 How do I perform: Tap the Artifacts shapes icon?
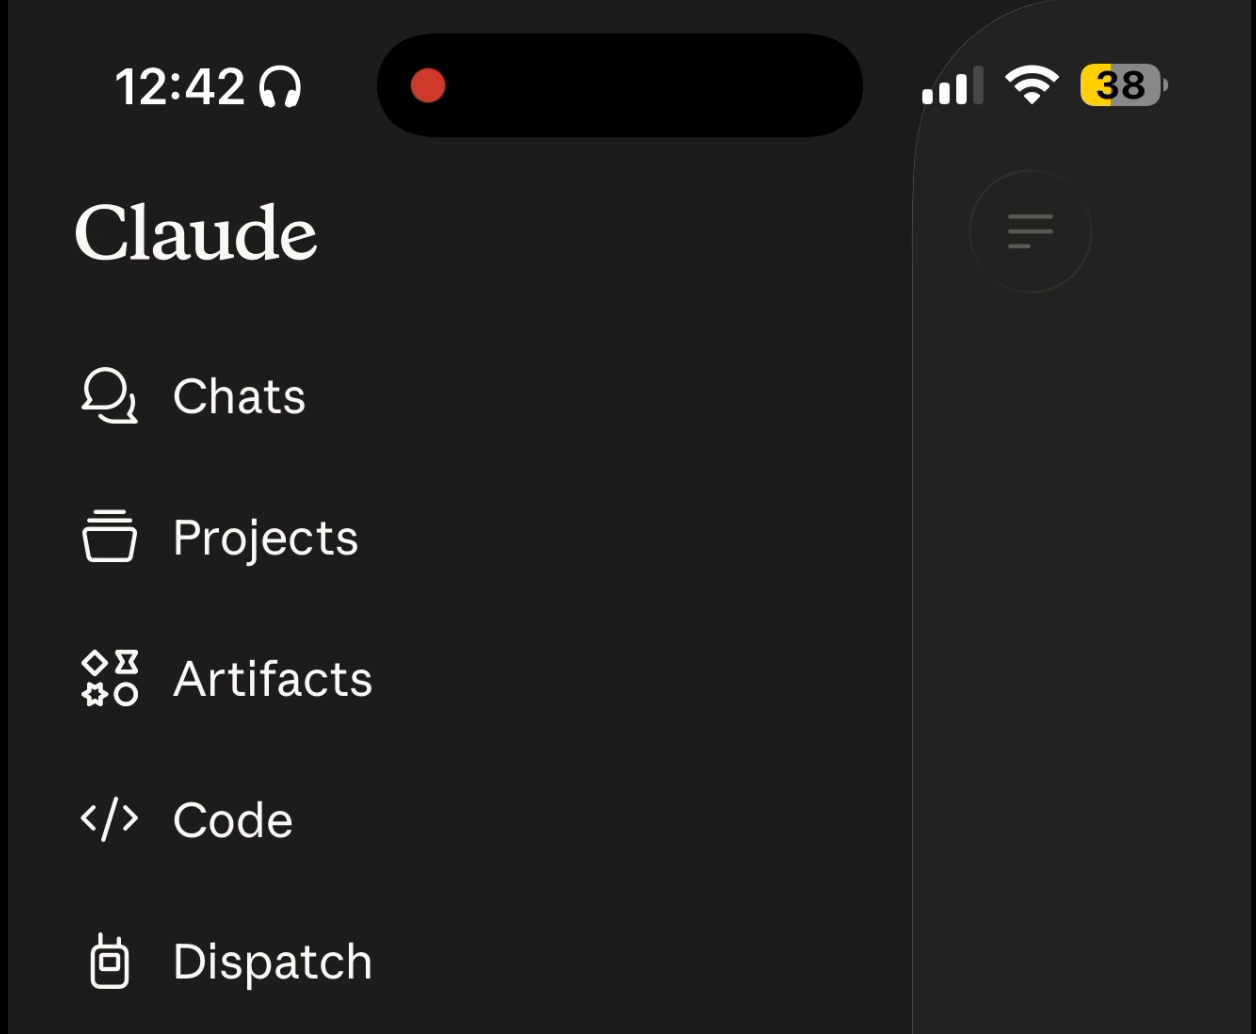coord(110,679)
